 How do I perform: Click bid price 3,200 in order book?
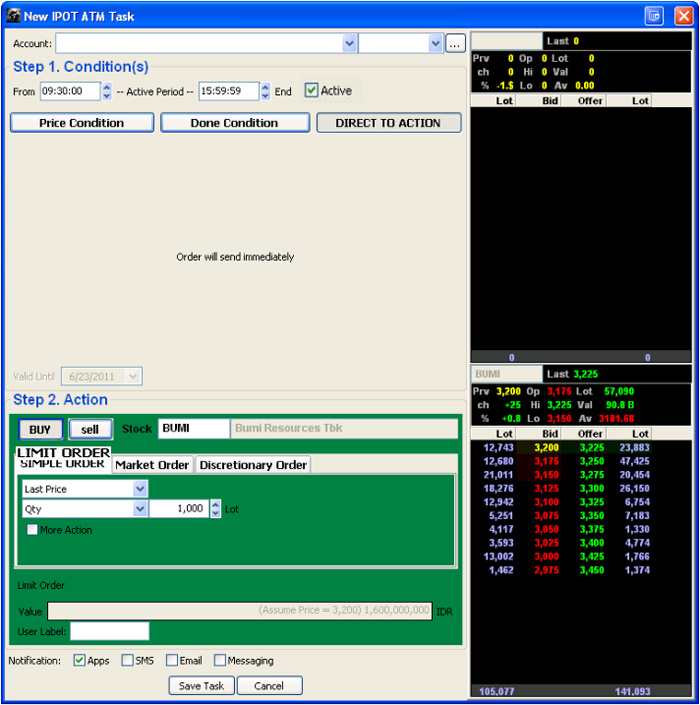click(x=546, y=448)
